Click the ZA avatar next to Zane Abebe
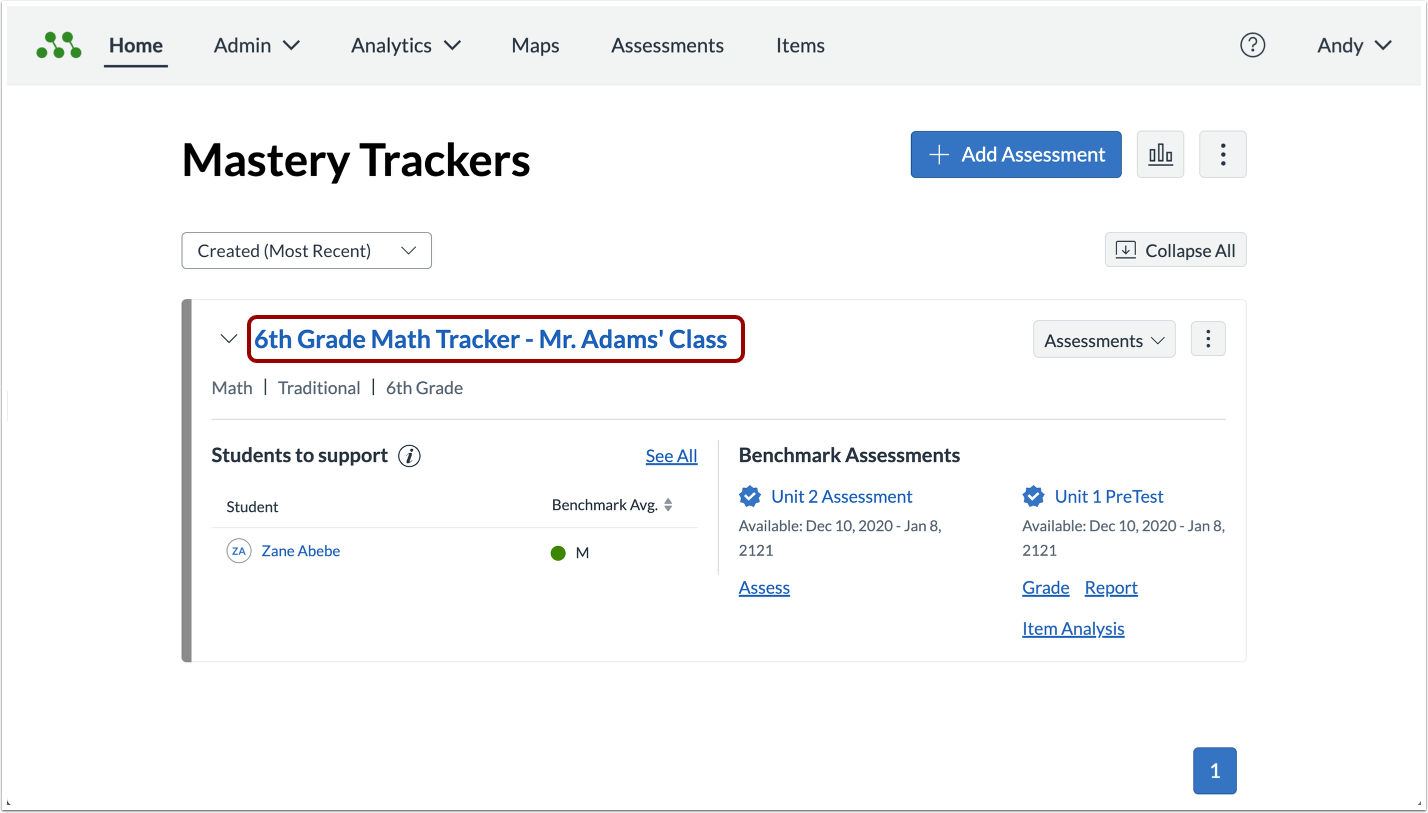Image resolution: width=1428 pixels, height=813 pixels. 238,551
